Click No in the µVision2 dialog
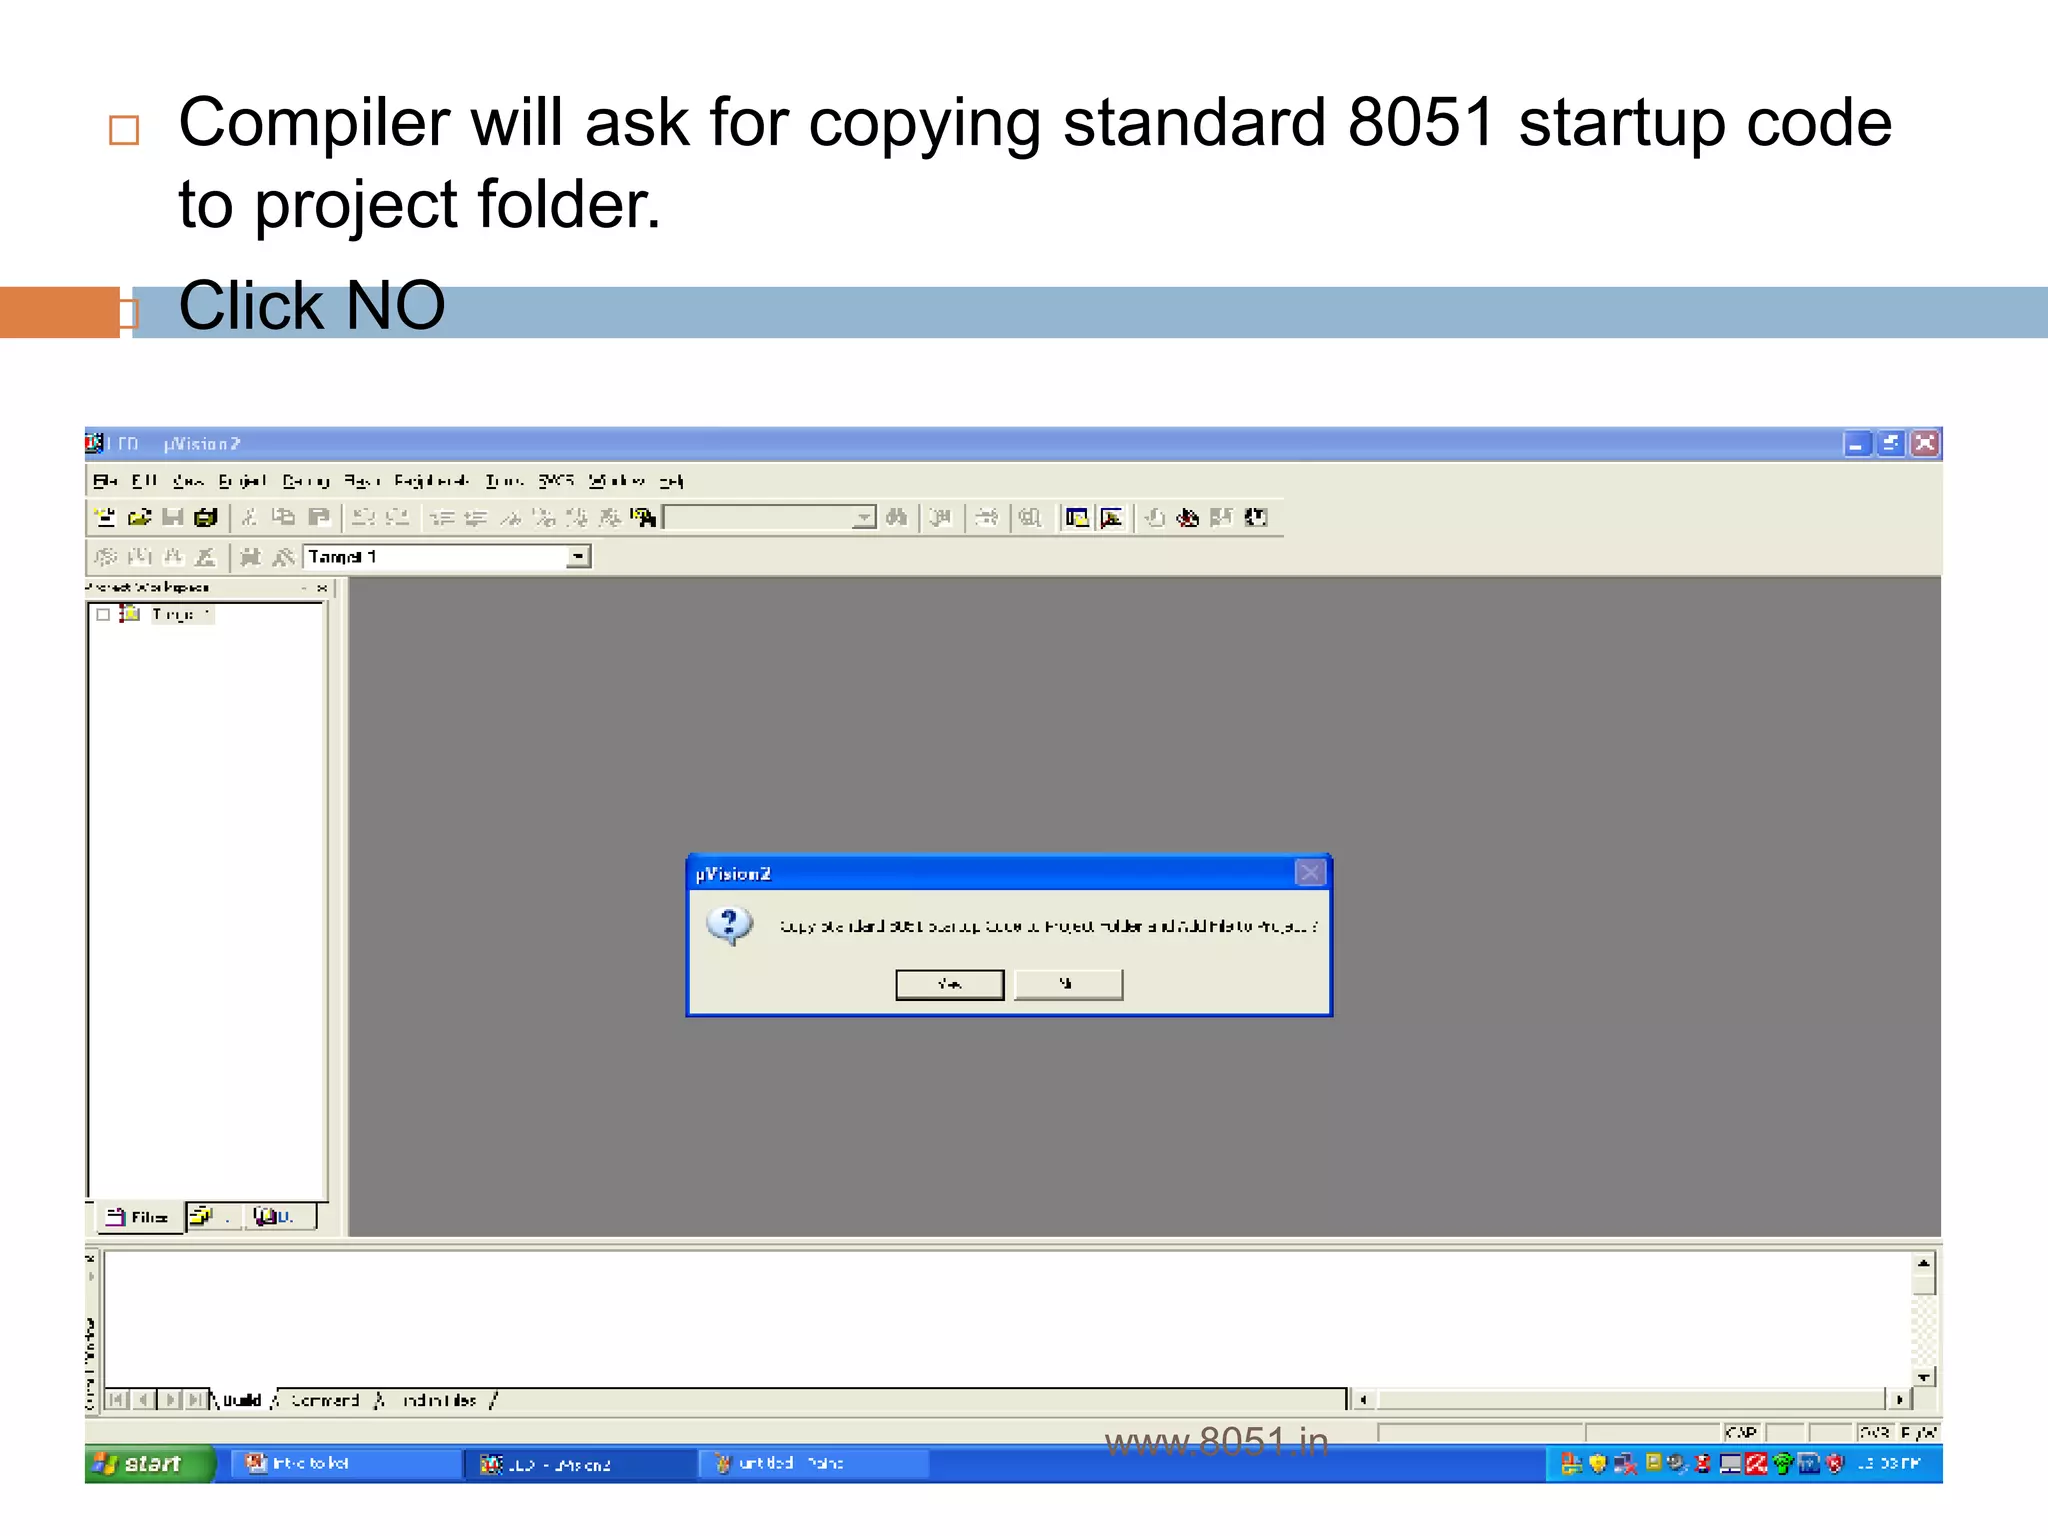 coord(1067,984)
